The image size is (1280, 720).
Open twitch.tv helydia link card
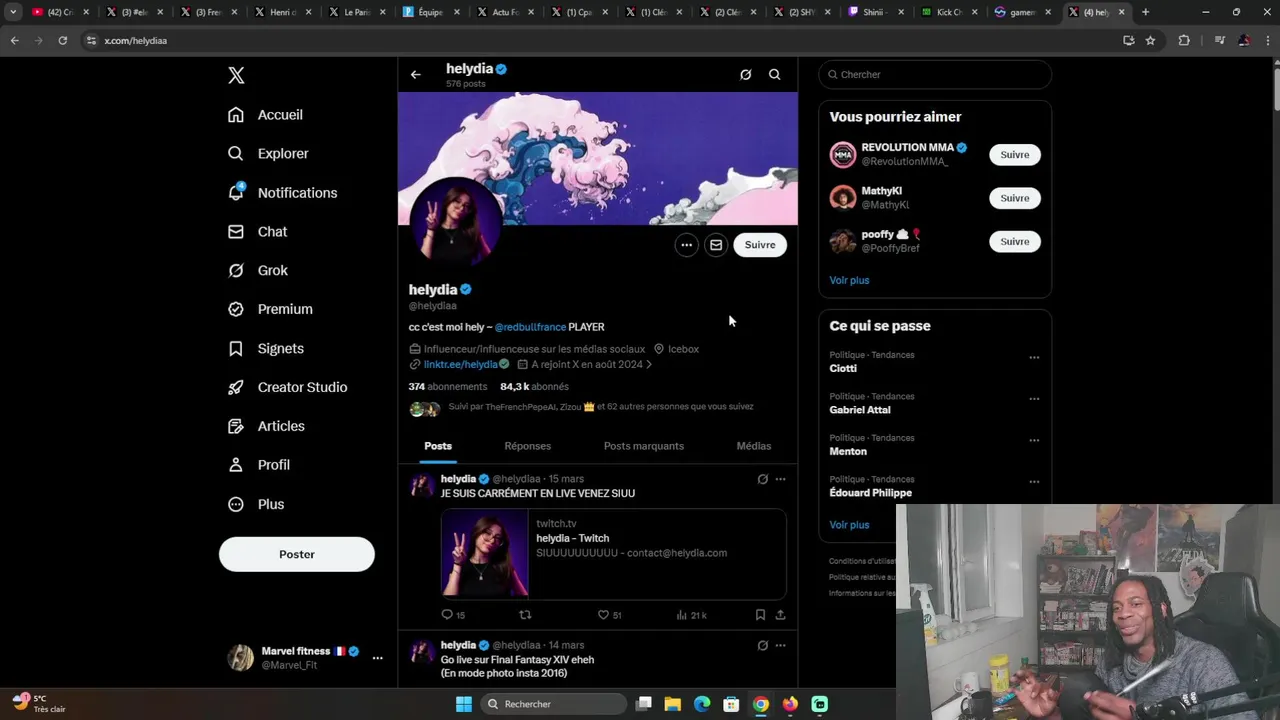pos(613,553)
